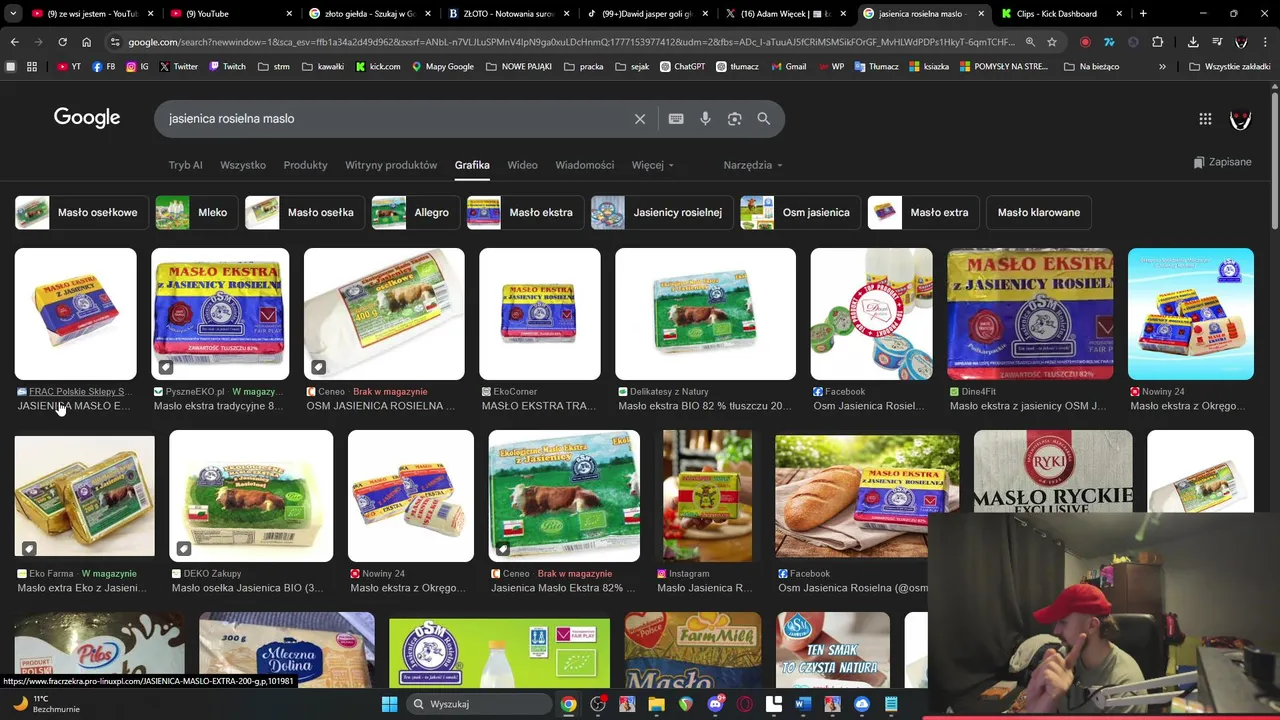Open Opera browser from the taskbar

tap(744, 704)
